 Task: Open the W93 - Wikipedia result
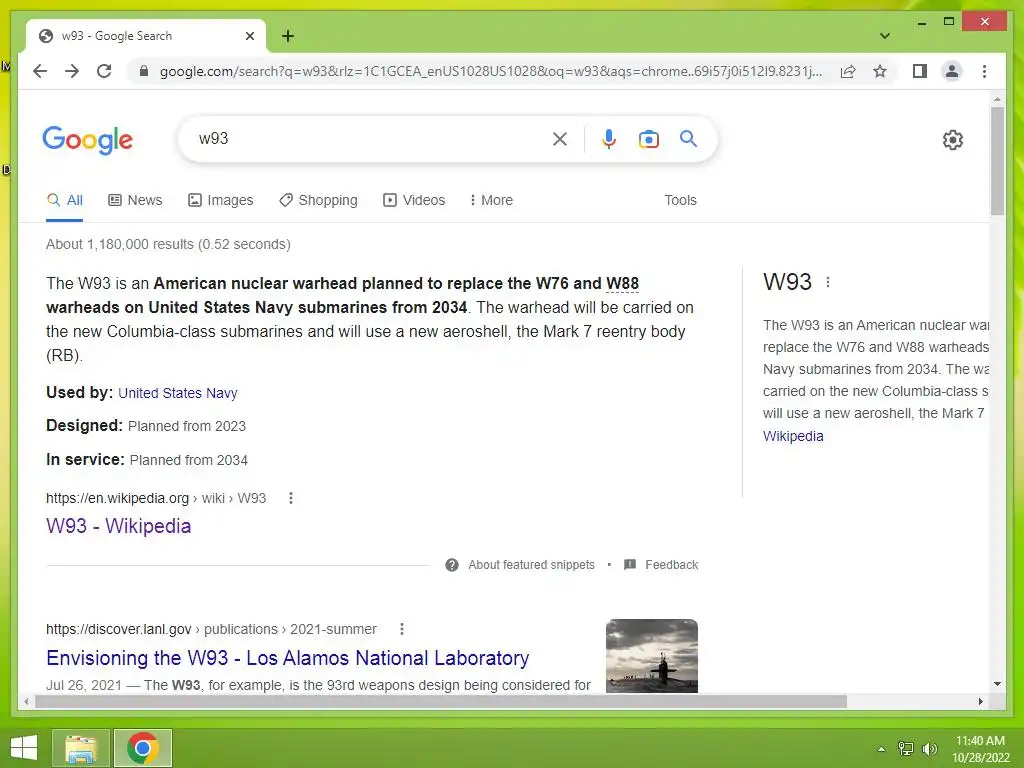coord(118,526)
